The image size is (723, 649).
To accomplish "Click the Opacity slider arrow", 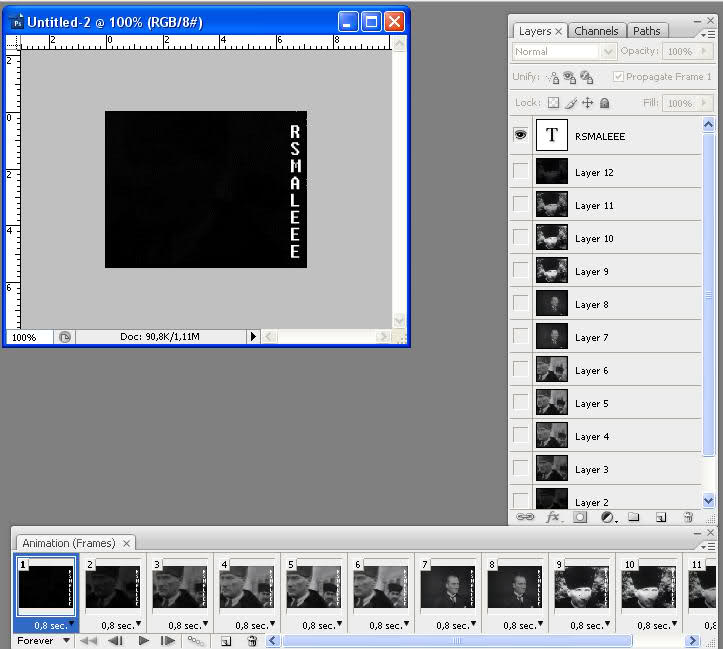I will tap(702, 51).
